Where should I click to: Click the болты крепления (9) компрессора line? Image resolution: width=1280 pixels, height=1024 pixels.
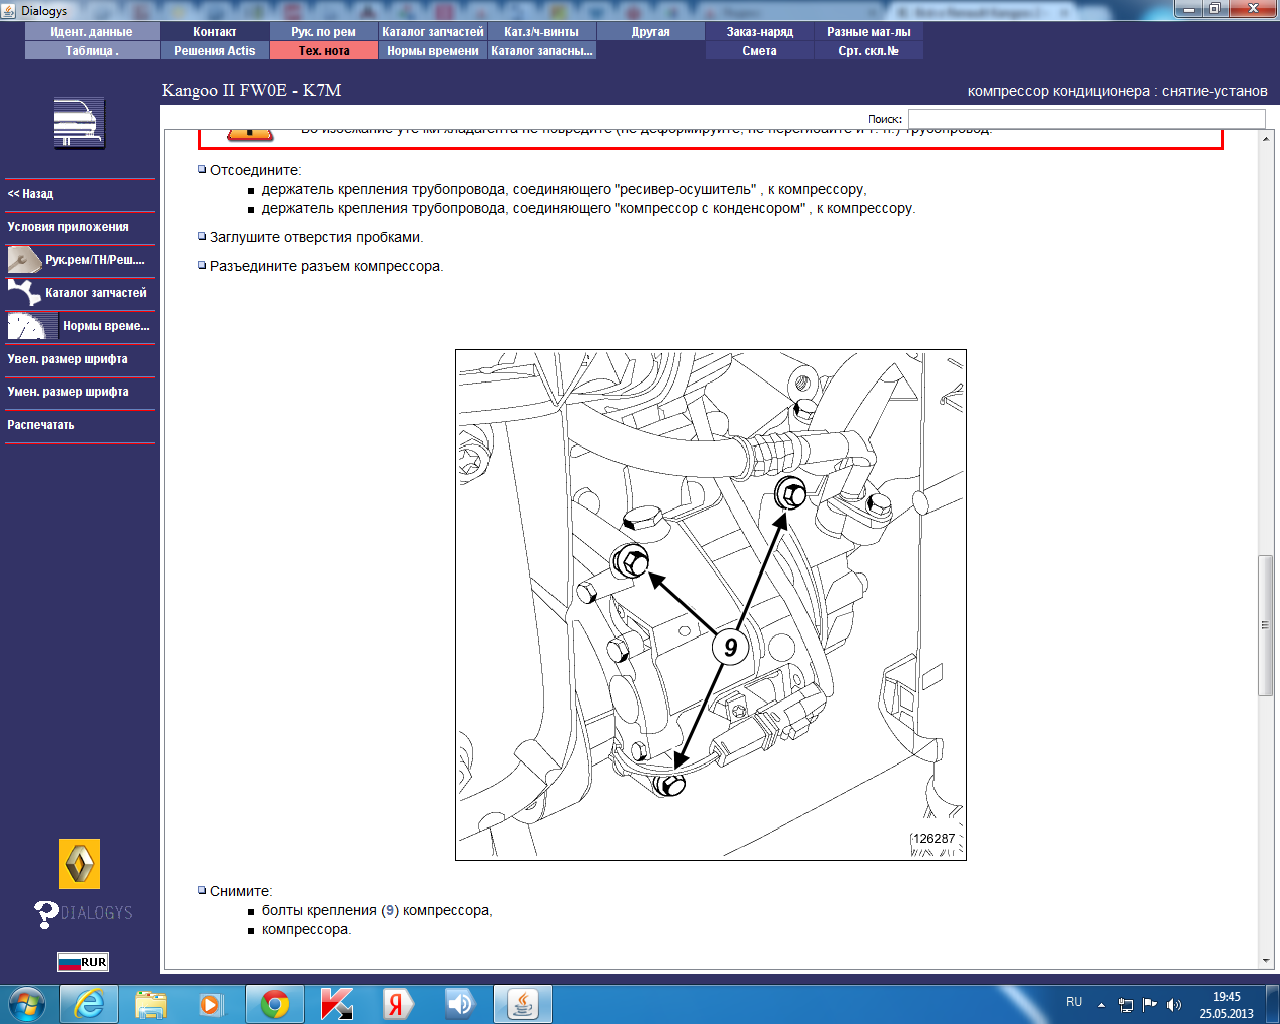click(377, 910)
